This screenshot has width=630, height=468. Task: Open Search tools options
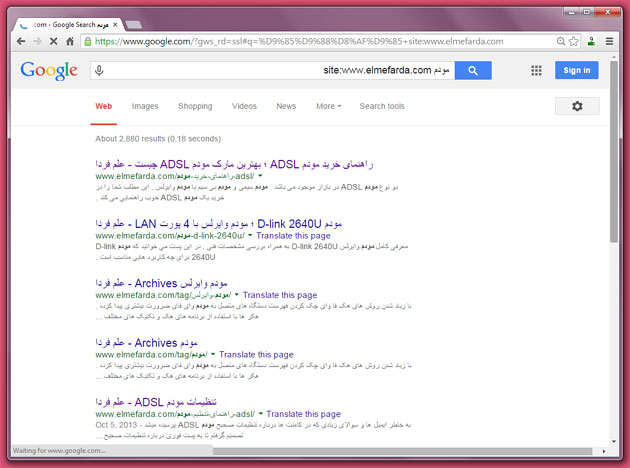click(382, 106)
